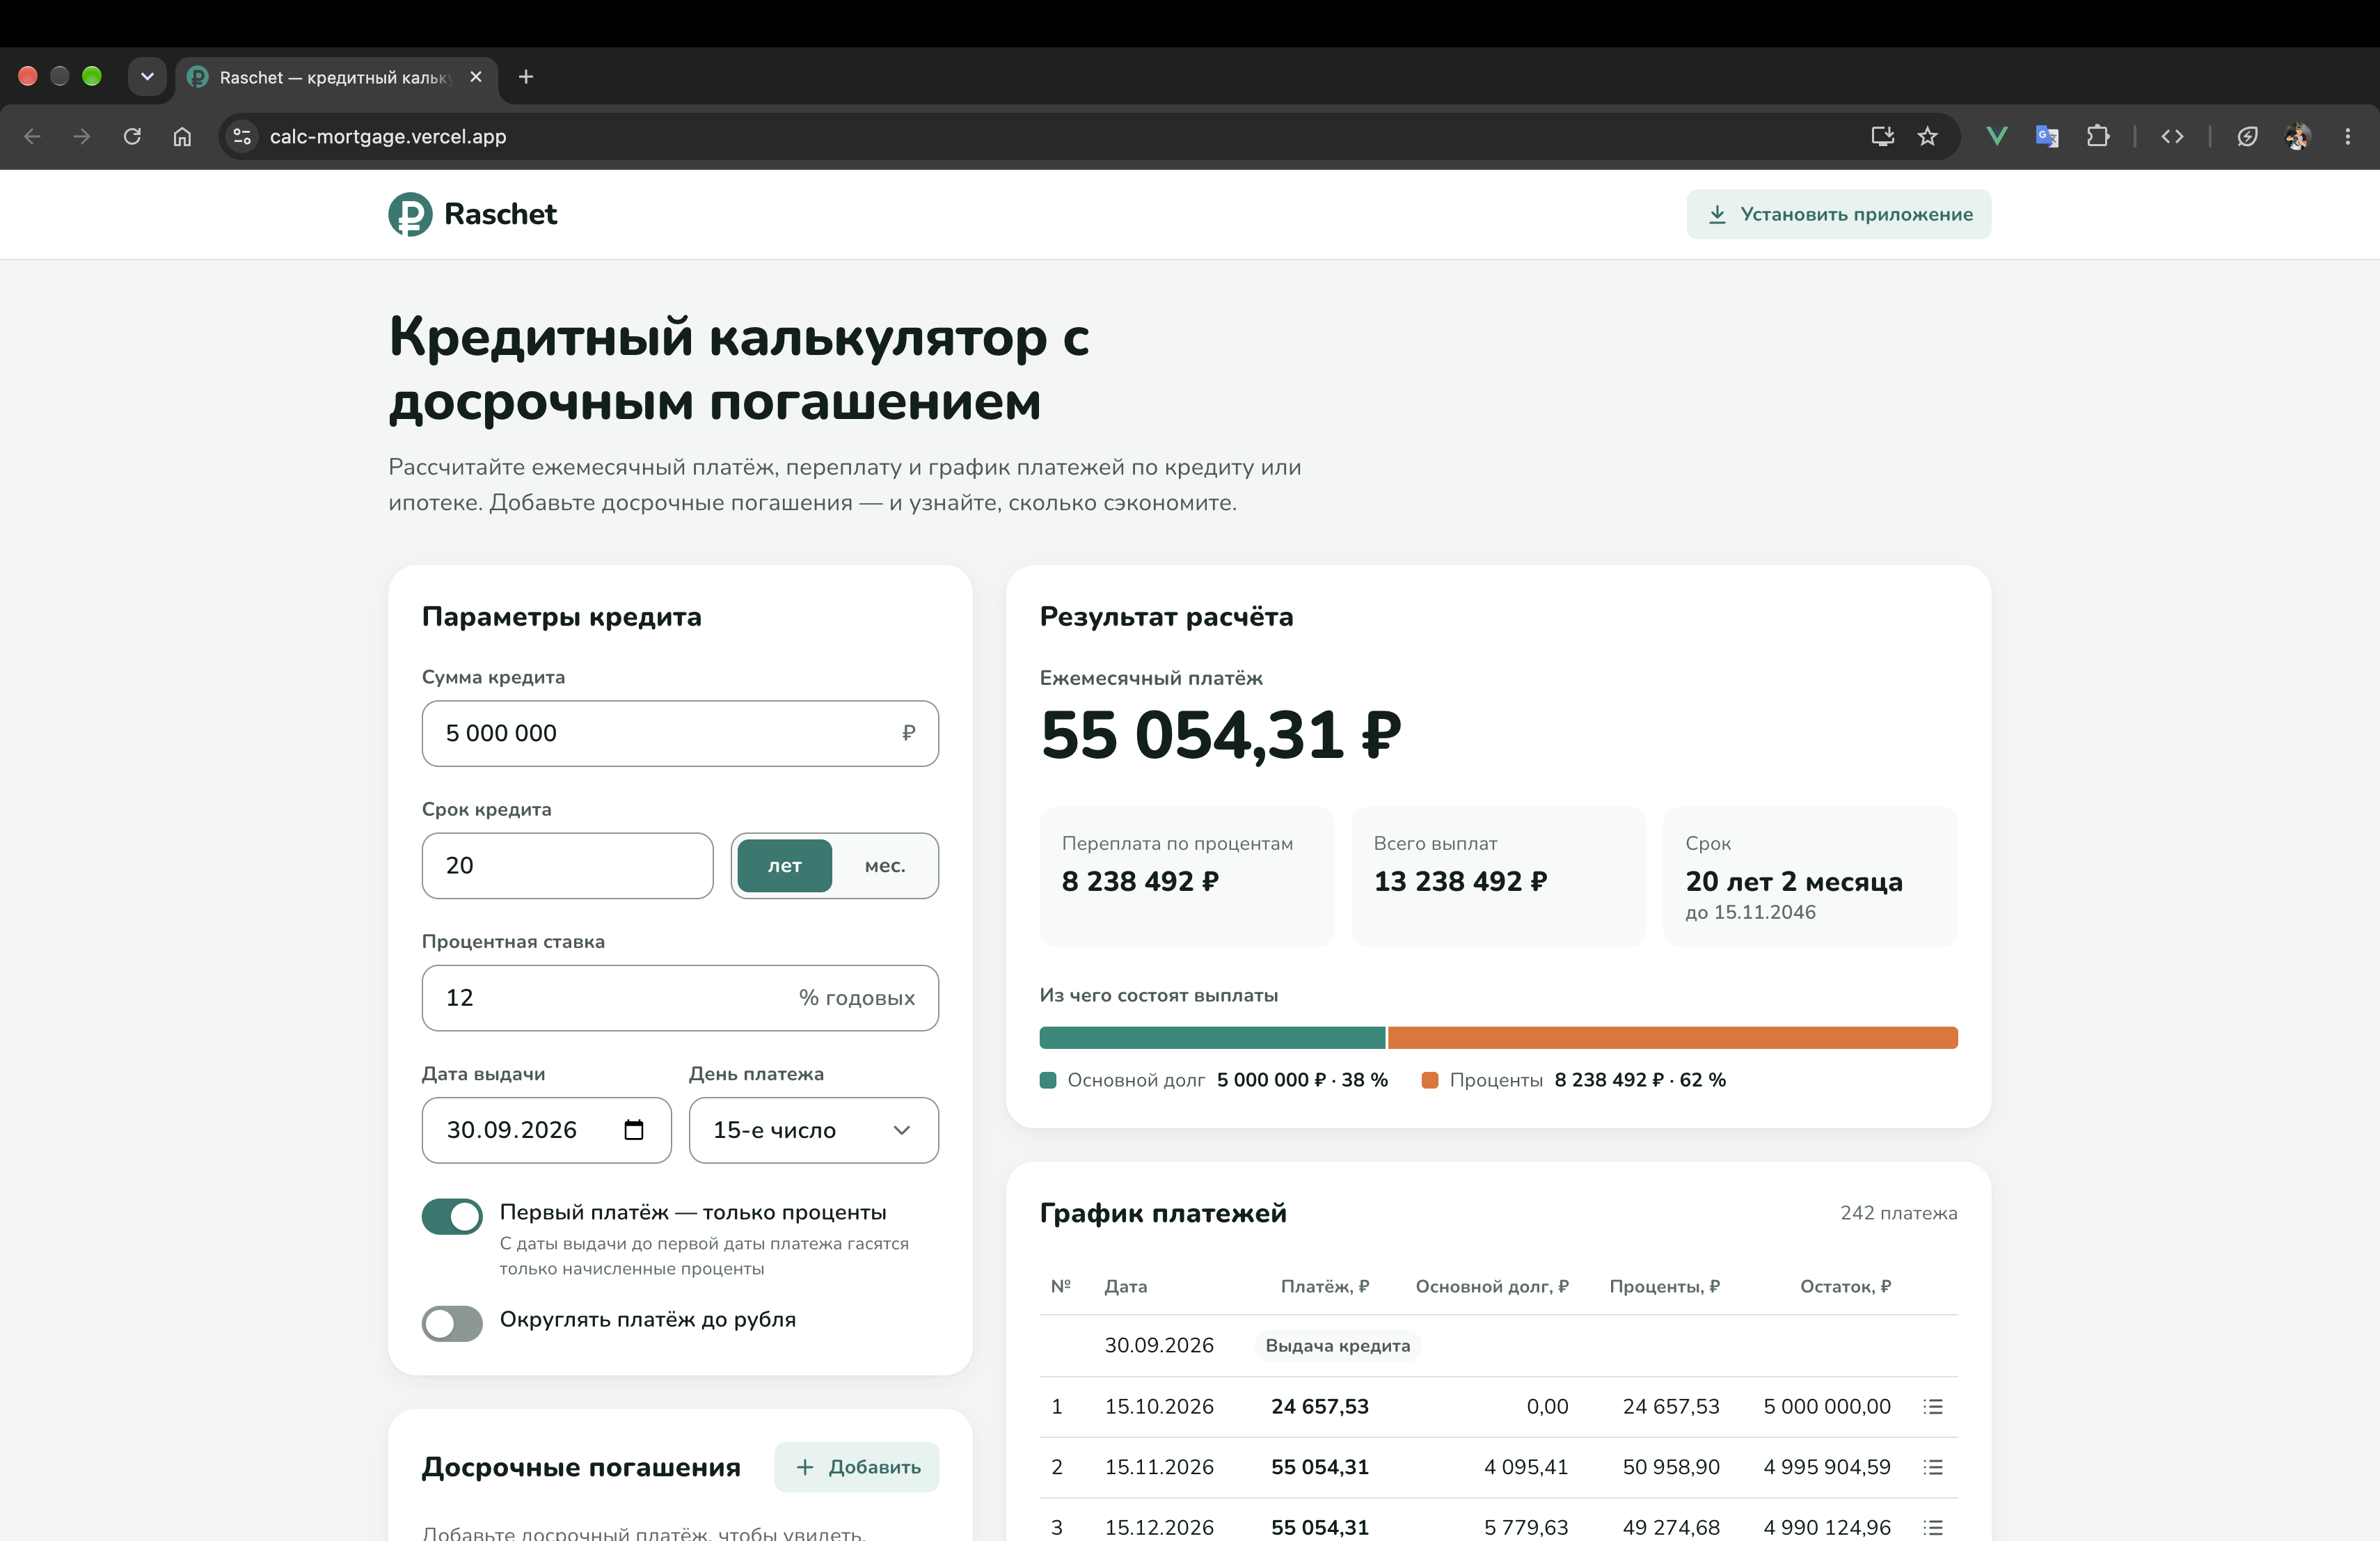This screenshot has height=1541, width=2380.
Task: Close the Raschet browser tab
Action: coord(476,77)
